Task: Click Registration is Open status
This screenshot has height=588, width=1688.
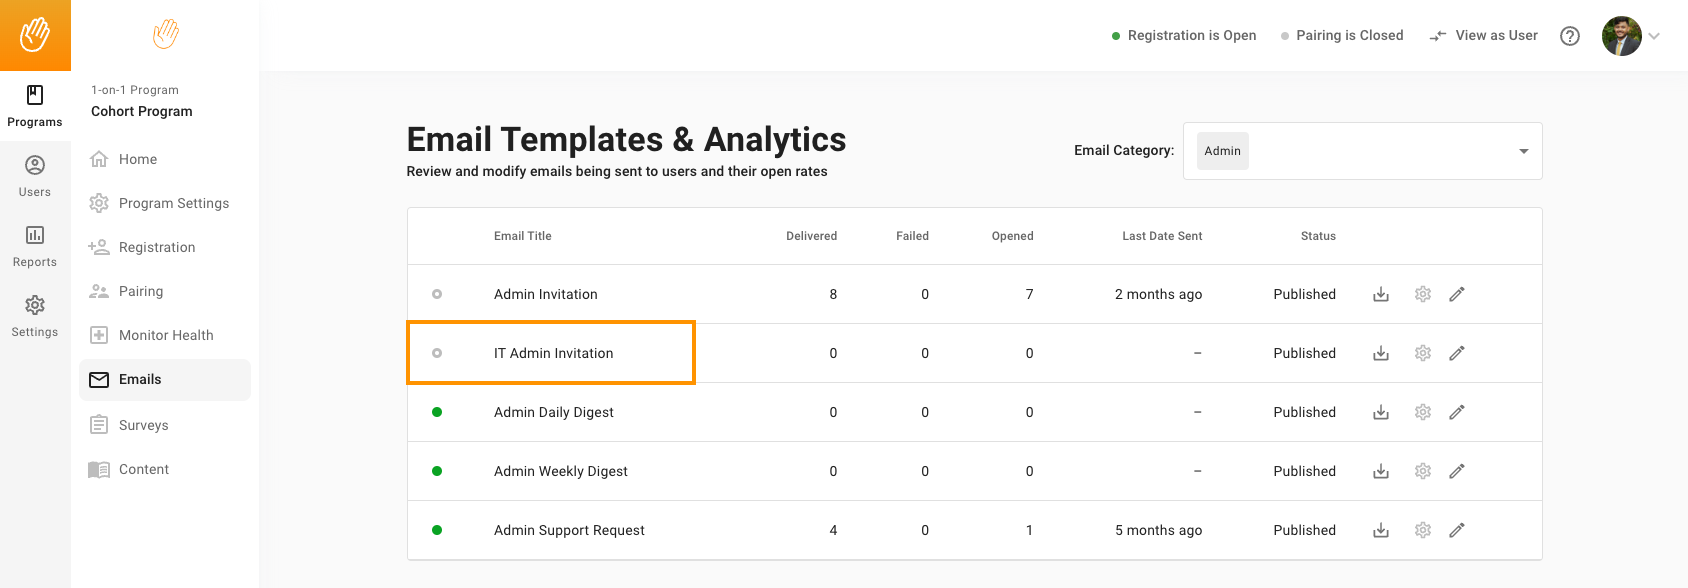Action: pos(1184,35)
